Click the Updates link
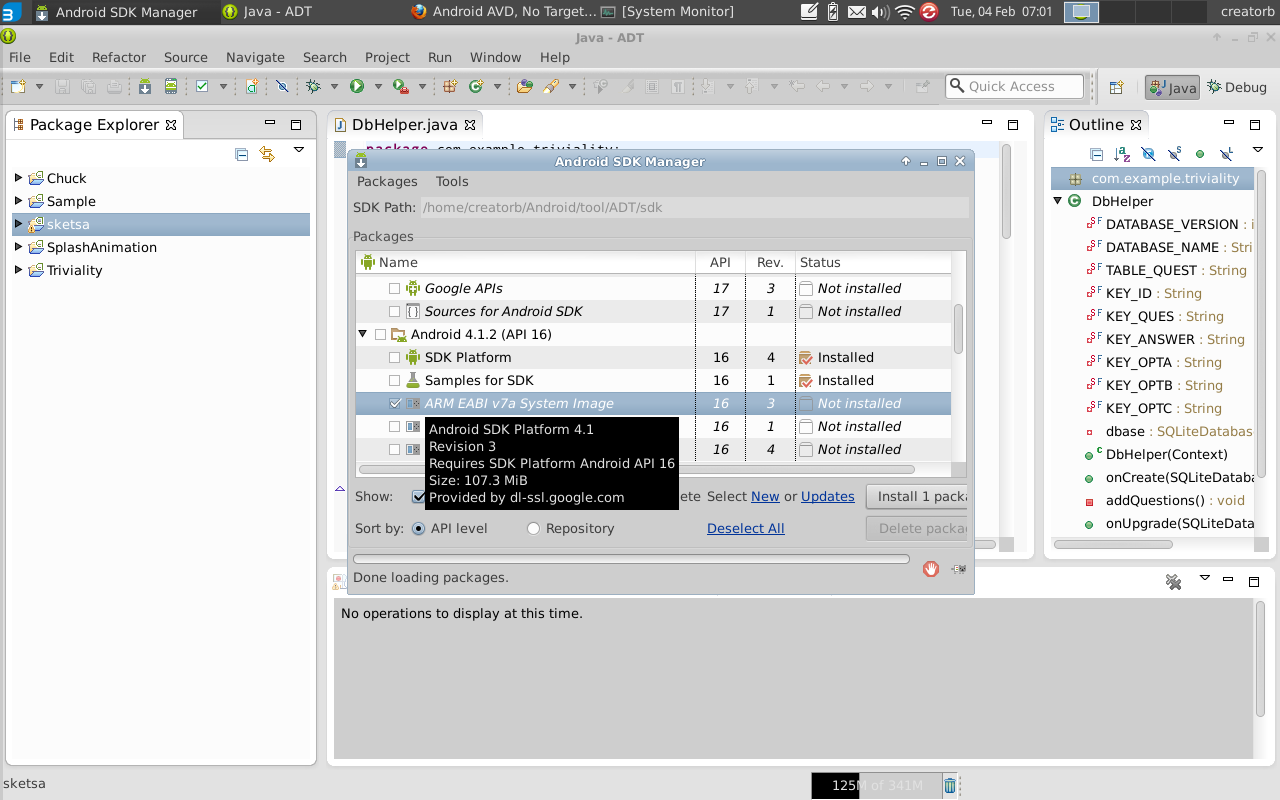The width and height of the screenshot is (1280, 800). coord(828,496)
